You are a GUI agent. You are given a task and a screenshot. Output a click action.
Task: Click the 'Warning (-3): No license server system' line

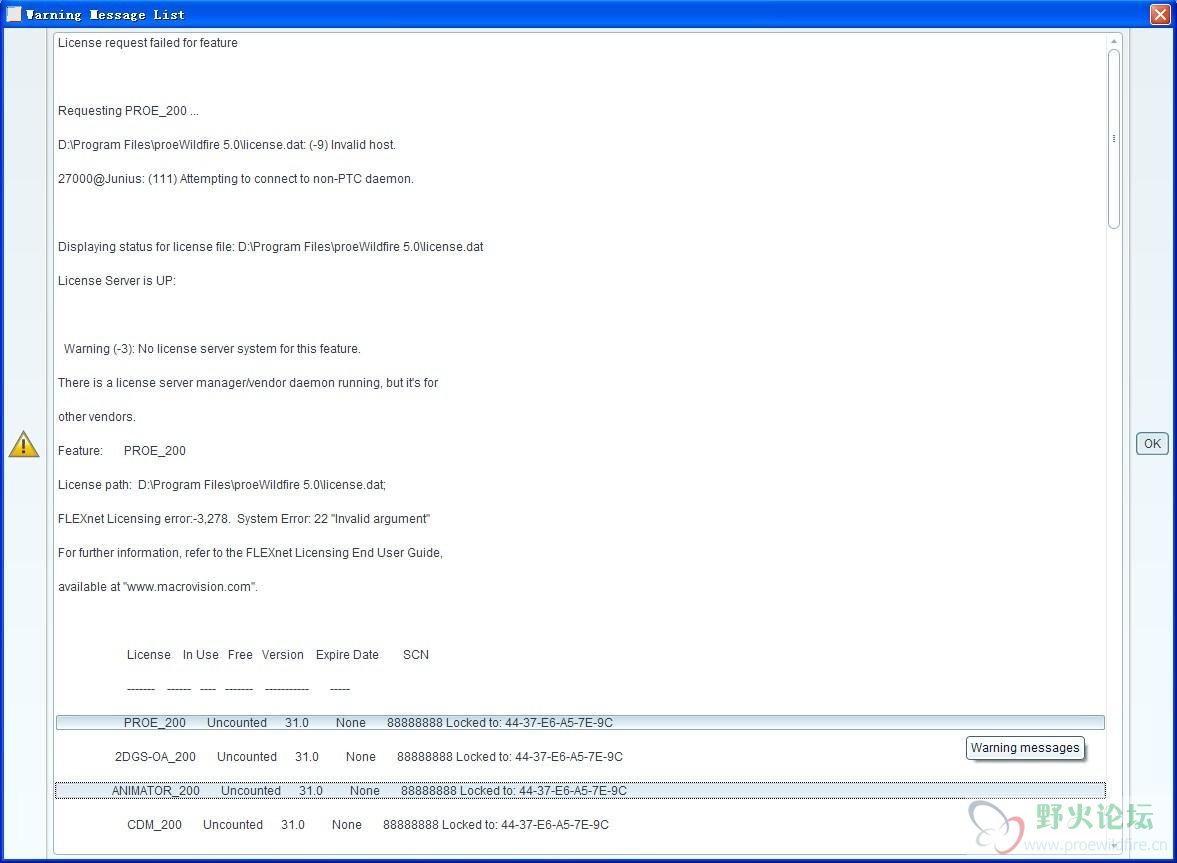click(212, 349)
